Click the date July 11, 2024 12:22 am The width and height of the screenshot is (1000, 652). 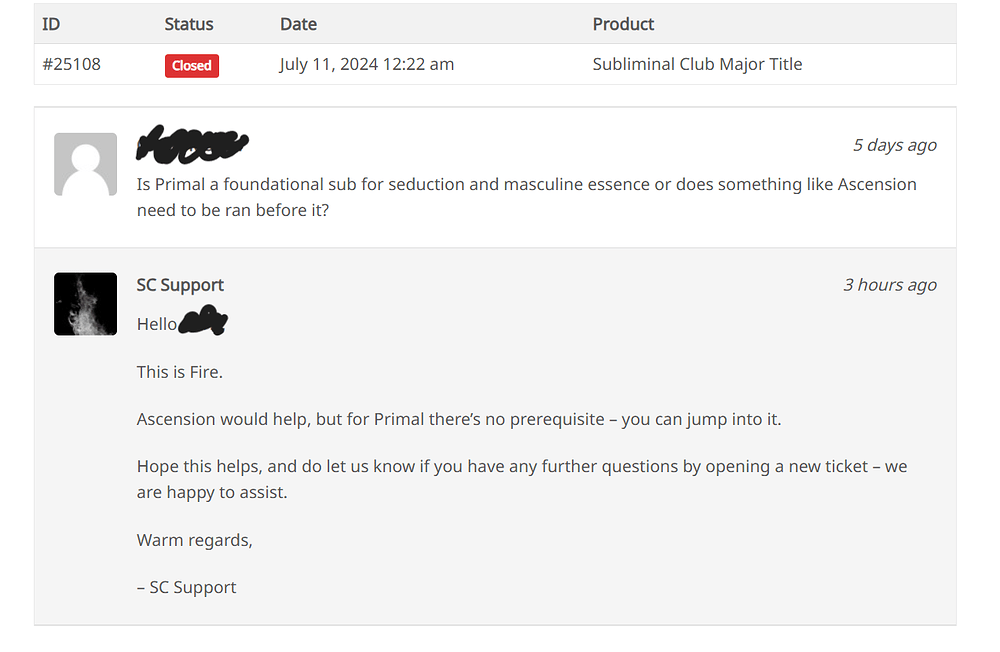367,64
